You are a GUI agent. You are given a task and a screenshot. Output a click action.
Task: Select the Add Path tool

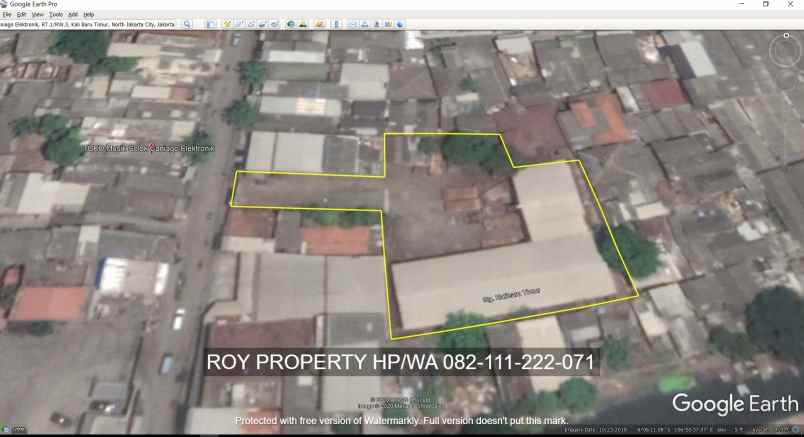pos(250,24)
